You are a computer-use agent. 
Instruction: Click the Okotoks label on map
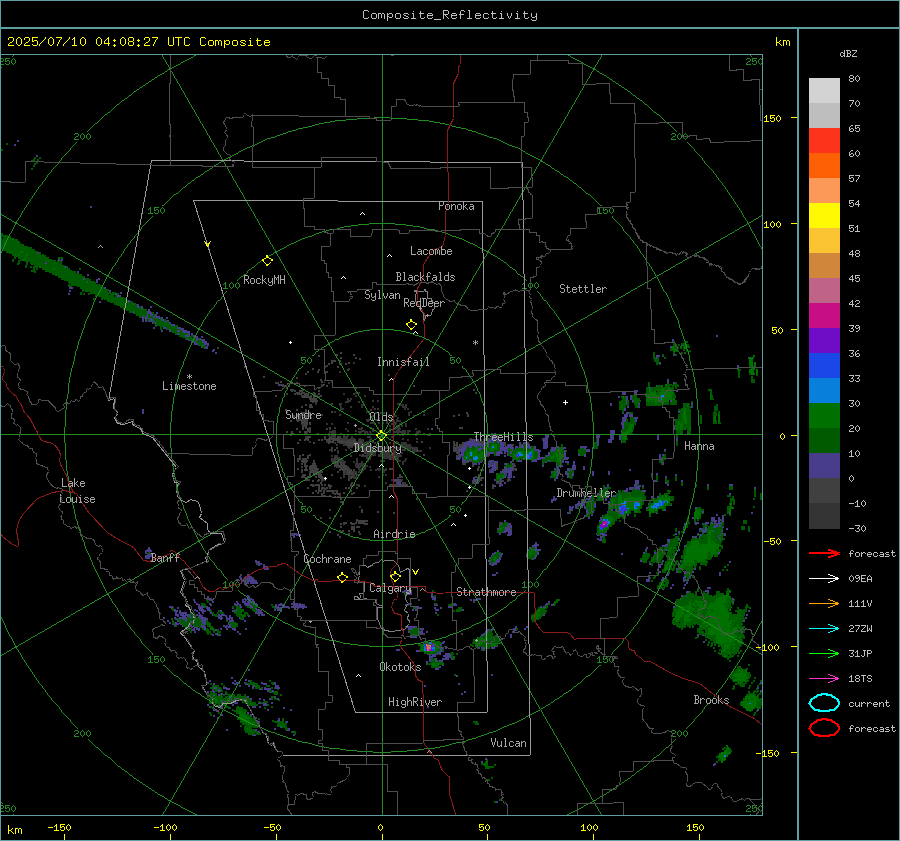tap(400, 666)
